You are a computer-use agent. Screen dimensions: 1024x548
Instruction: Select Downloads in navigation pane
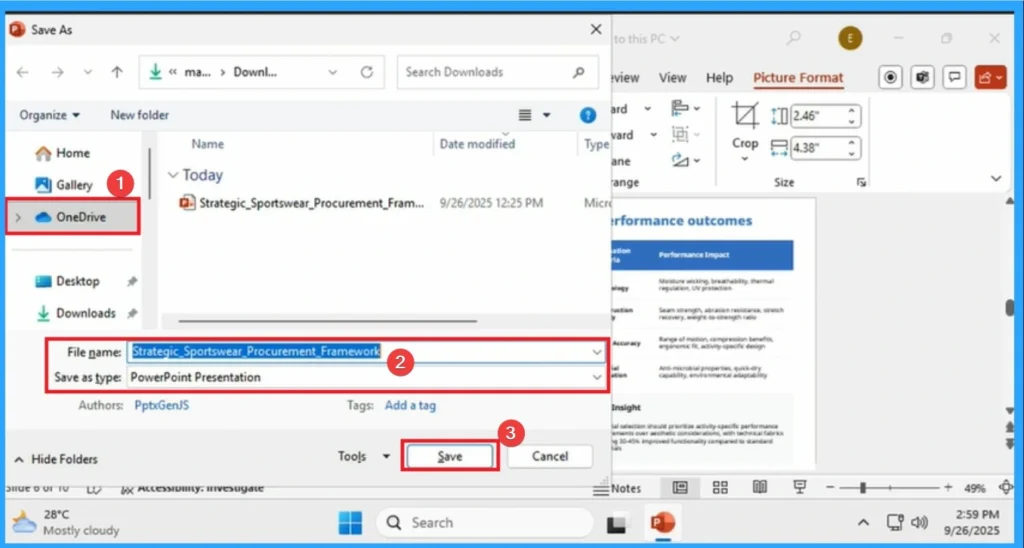coord(76,313)
